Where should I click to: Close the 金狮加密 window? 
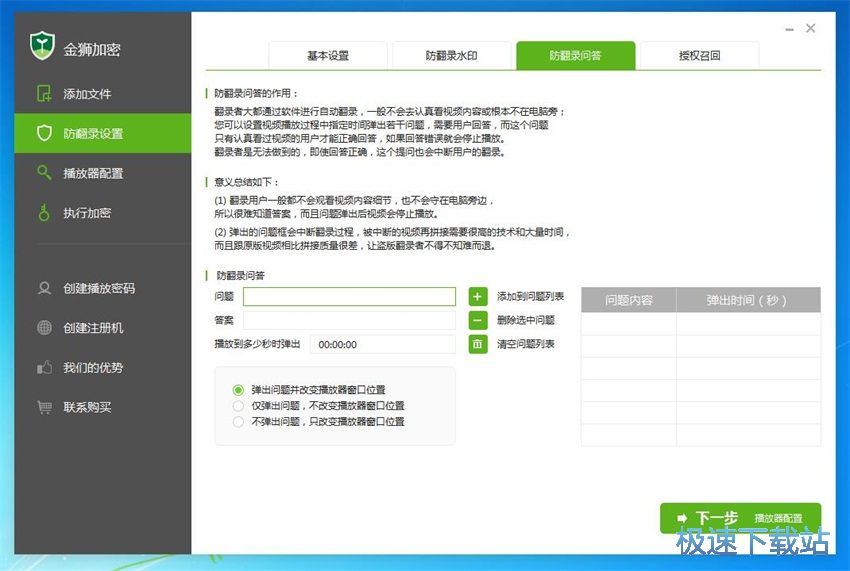coord(810,28)
